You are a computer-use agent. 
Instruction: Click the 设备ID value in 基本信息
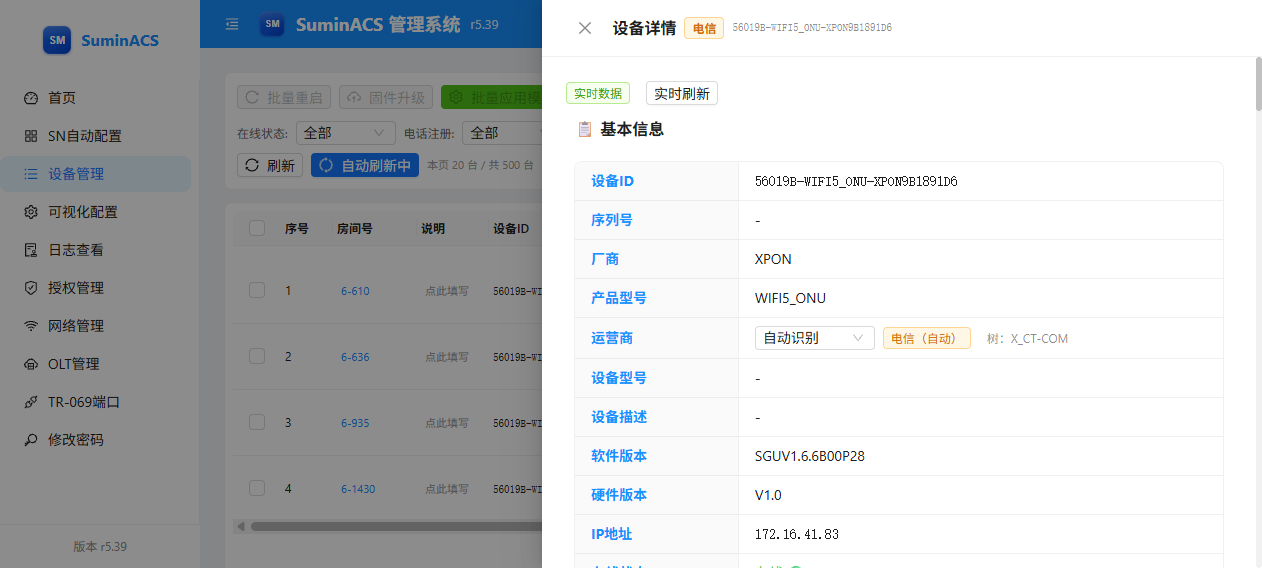[856, 181]
